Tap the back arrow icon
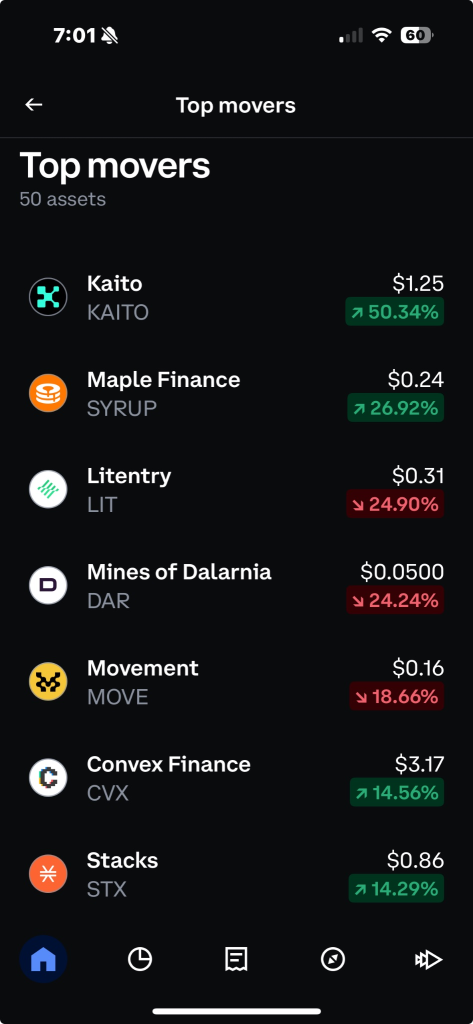 click(x=33, y=104)
